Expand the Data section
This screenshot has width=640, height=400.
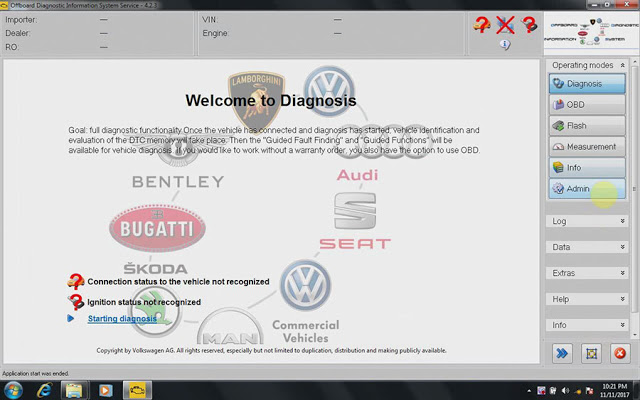tap(587, 247)
